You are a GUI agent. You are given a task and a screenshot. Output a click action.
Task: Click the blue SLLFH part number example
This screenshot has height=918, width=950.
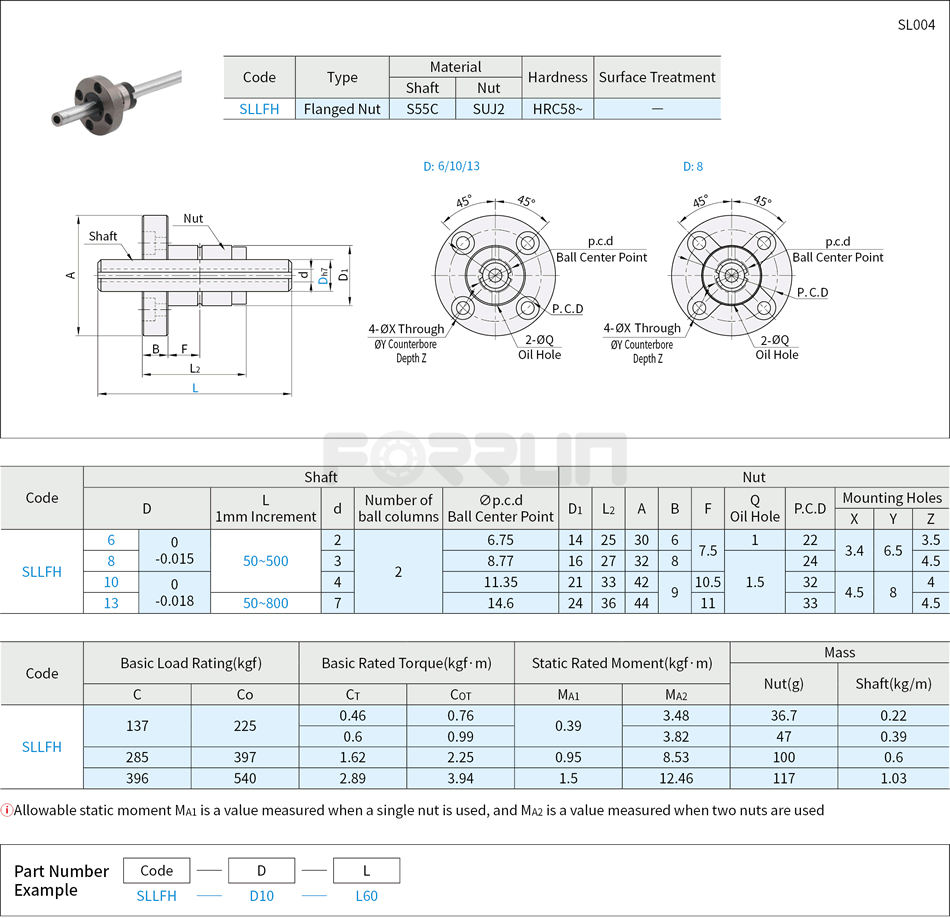coord(156,896)
